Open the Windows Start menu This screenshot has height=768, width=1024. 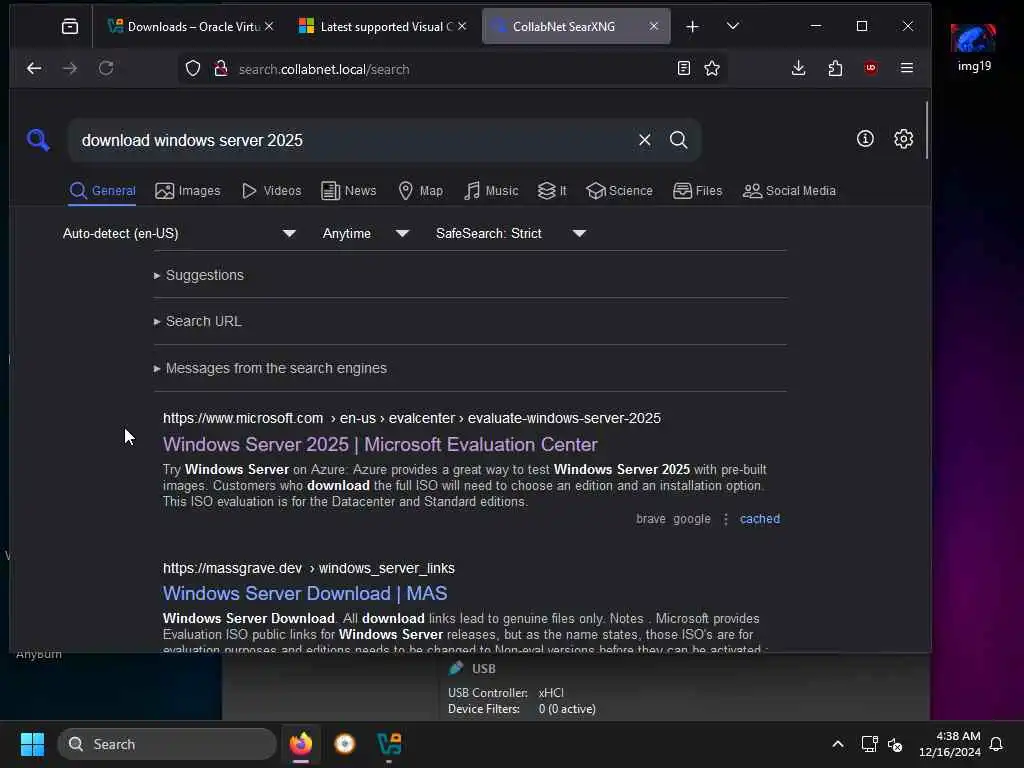(32, 744)
